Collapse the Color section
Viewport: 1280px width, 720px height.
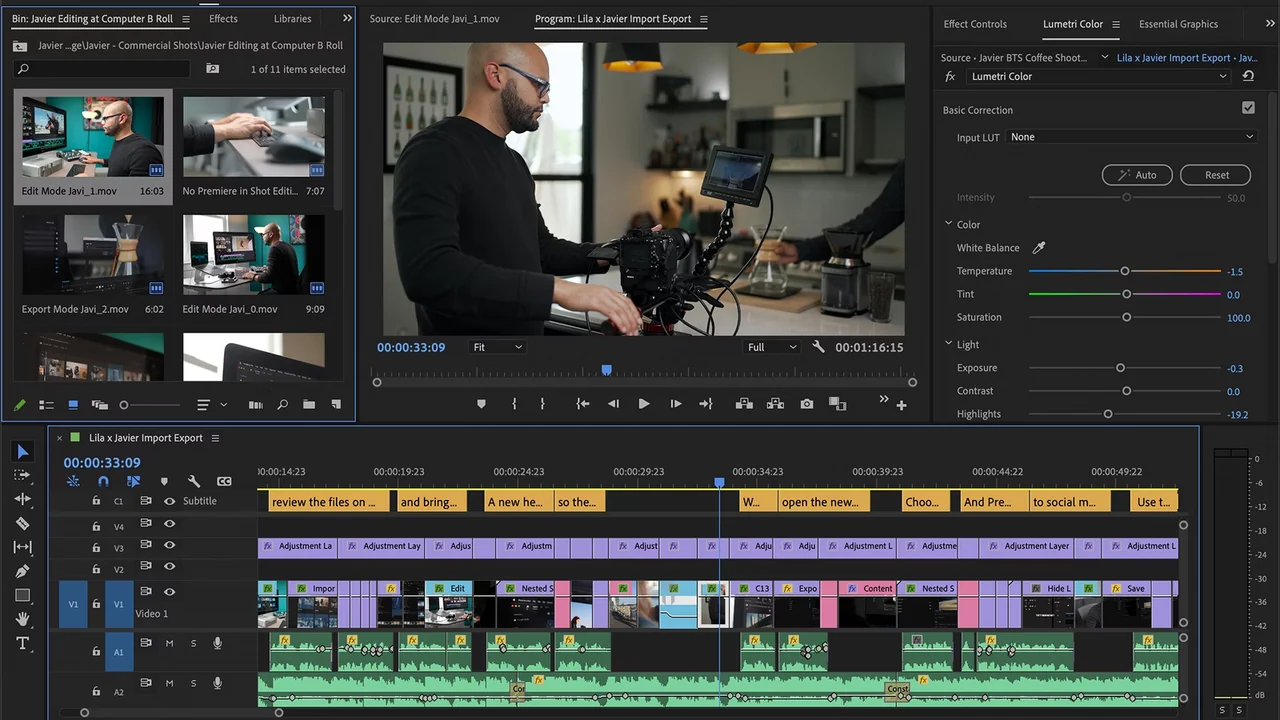[x=949, y=225]
